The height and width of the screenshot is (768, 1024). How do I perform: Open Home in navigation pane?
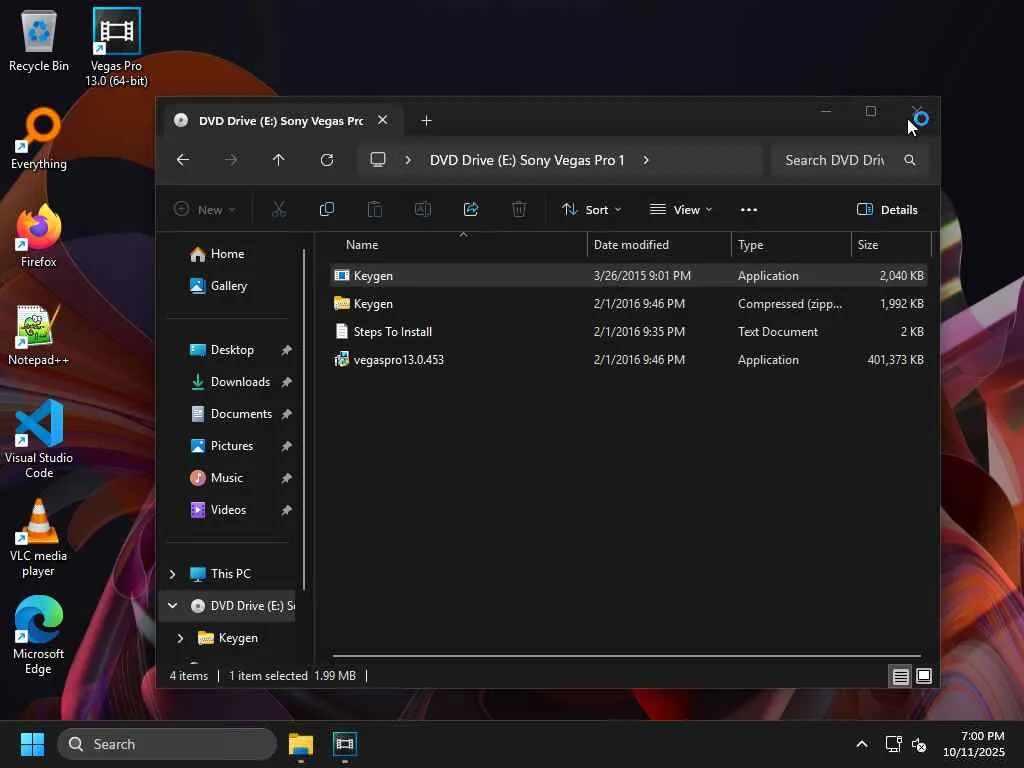pyautogui.click(x=227, y=254)
